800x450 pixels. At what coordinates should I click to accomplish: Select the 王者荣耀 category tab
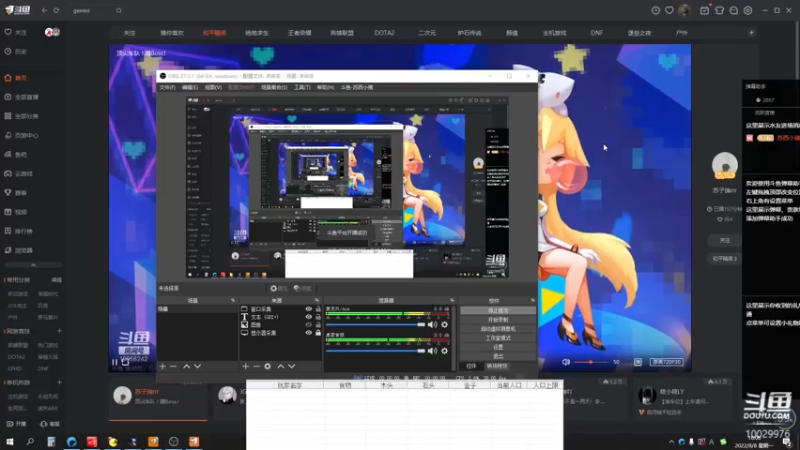(299, 33)
